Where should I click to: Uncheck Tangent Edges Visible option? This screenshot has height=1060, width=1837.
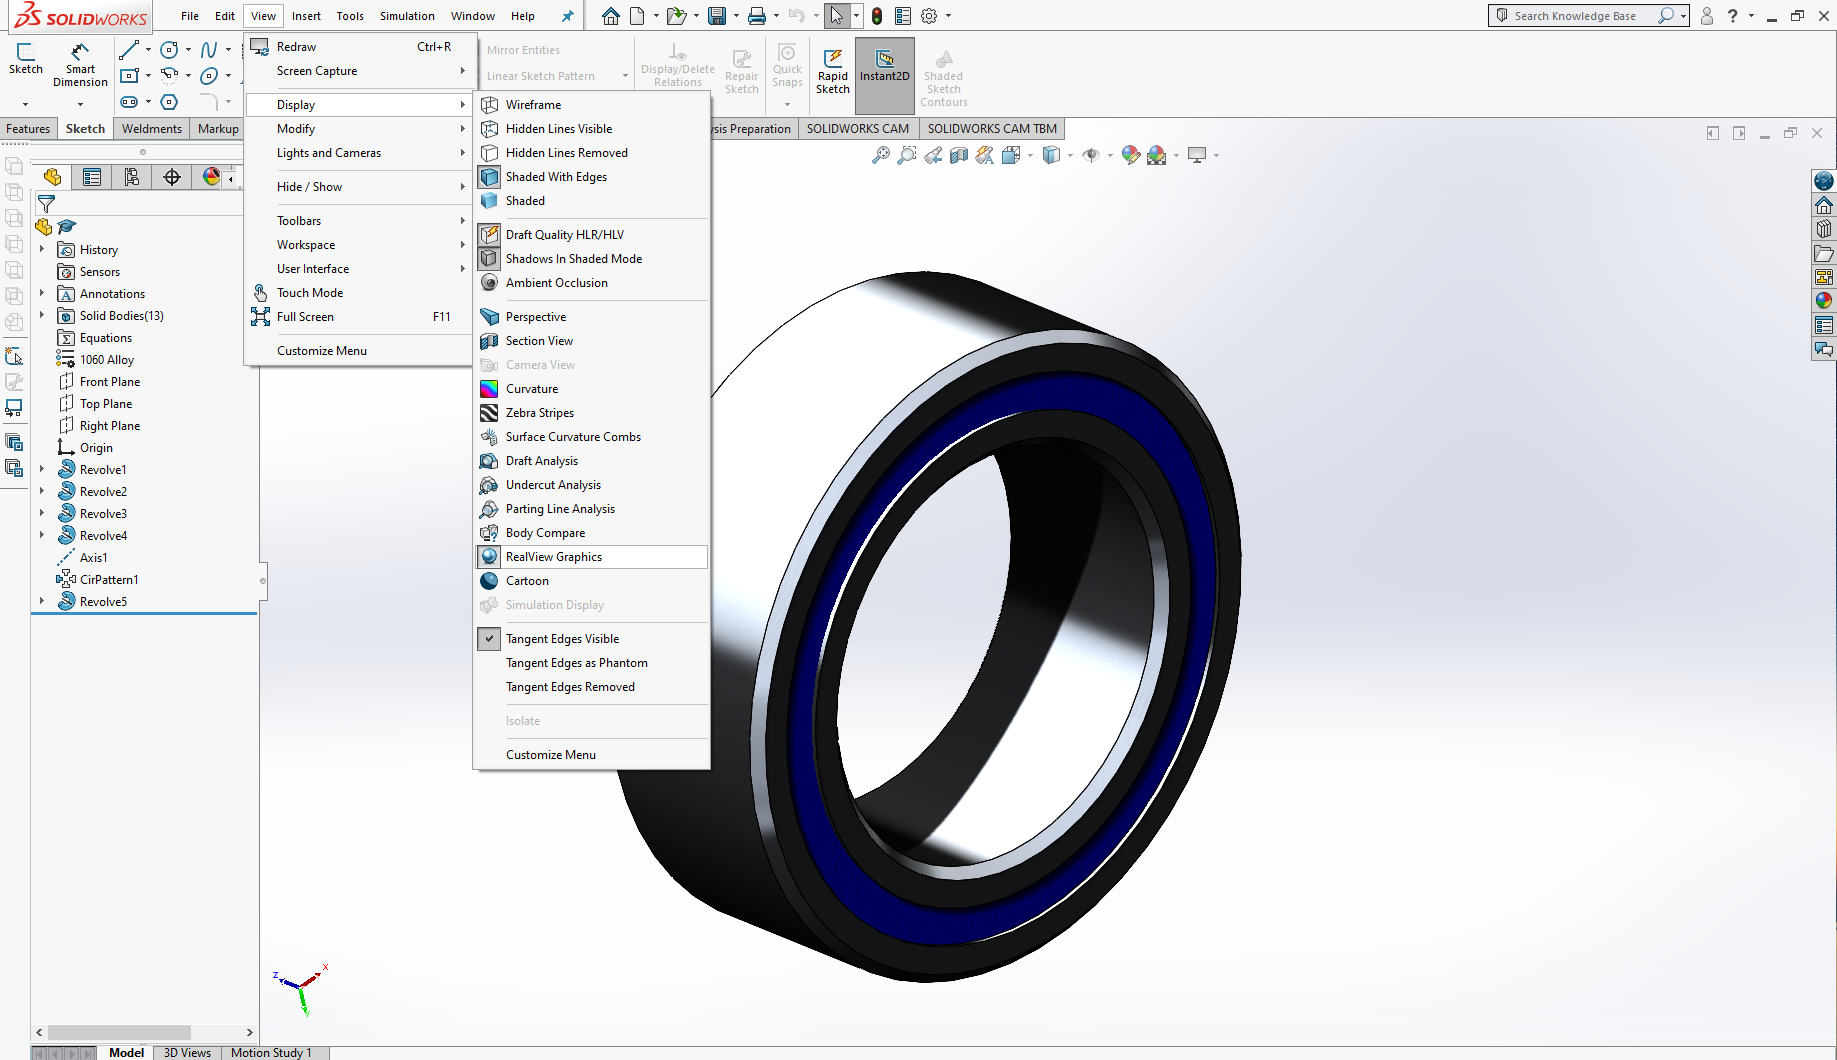pyautogui.click(x=563, y=638)
